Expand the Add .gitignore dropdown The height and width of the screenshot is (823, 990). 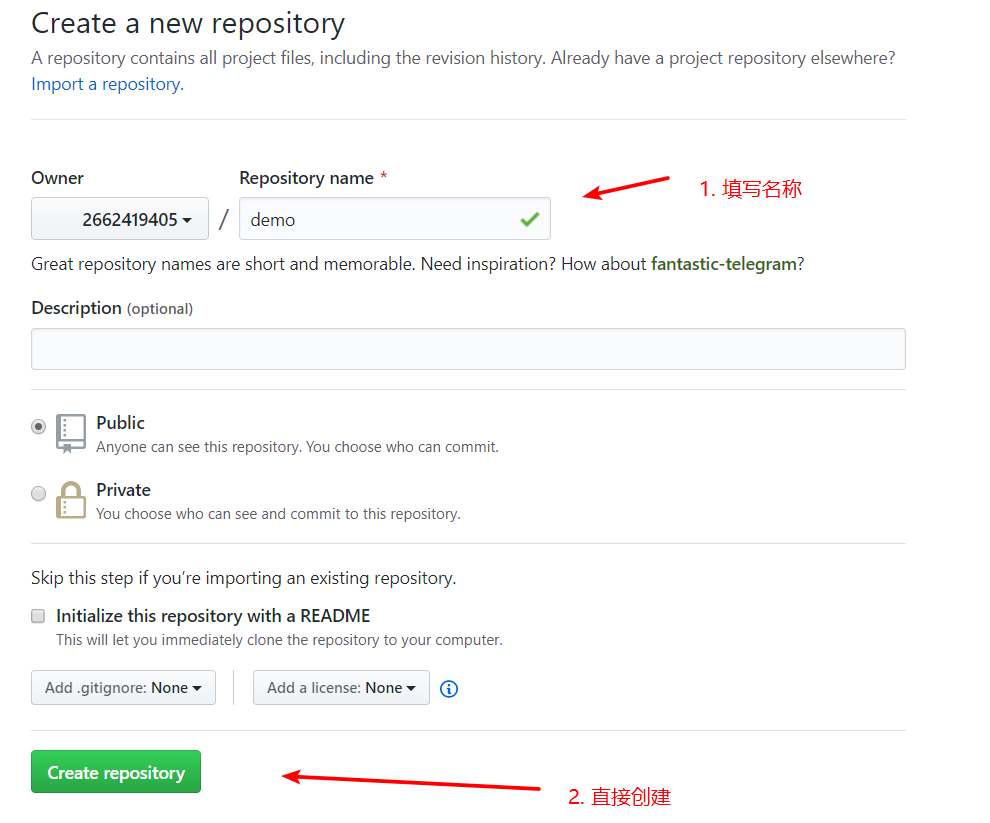tap(123, 688)
